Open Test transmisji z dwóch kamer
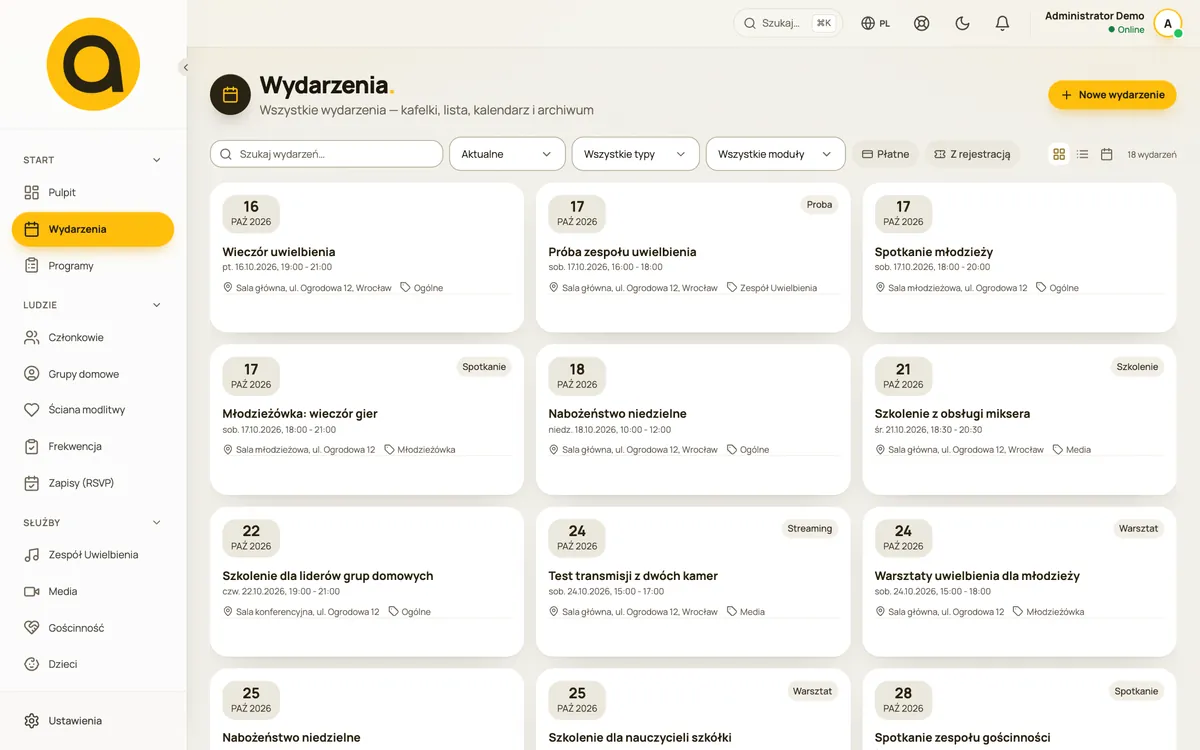Screen dimensions: 1200x750 click(693, 582)
